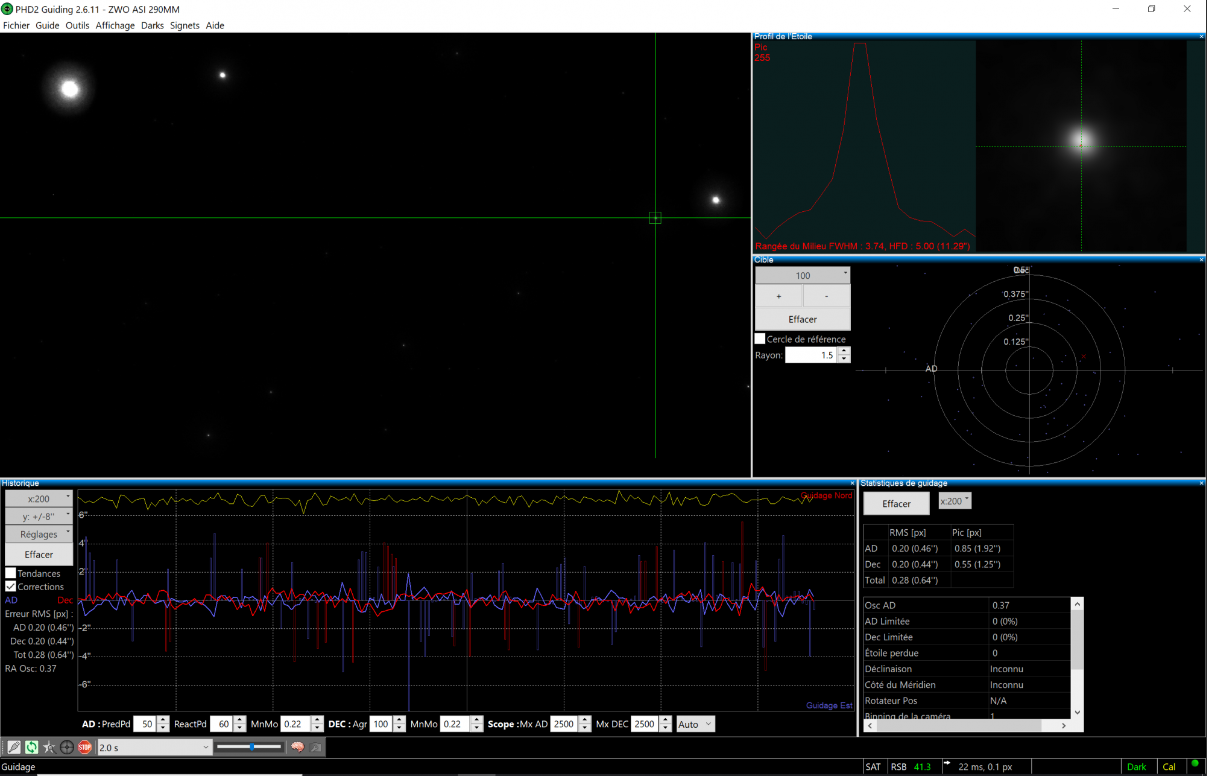Adjust the gamma slider in the toolbar

click(250, 747)
